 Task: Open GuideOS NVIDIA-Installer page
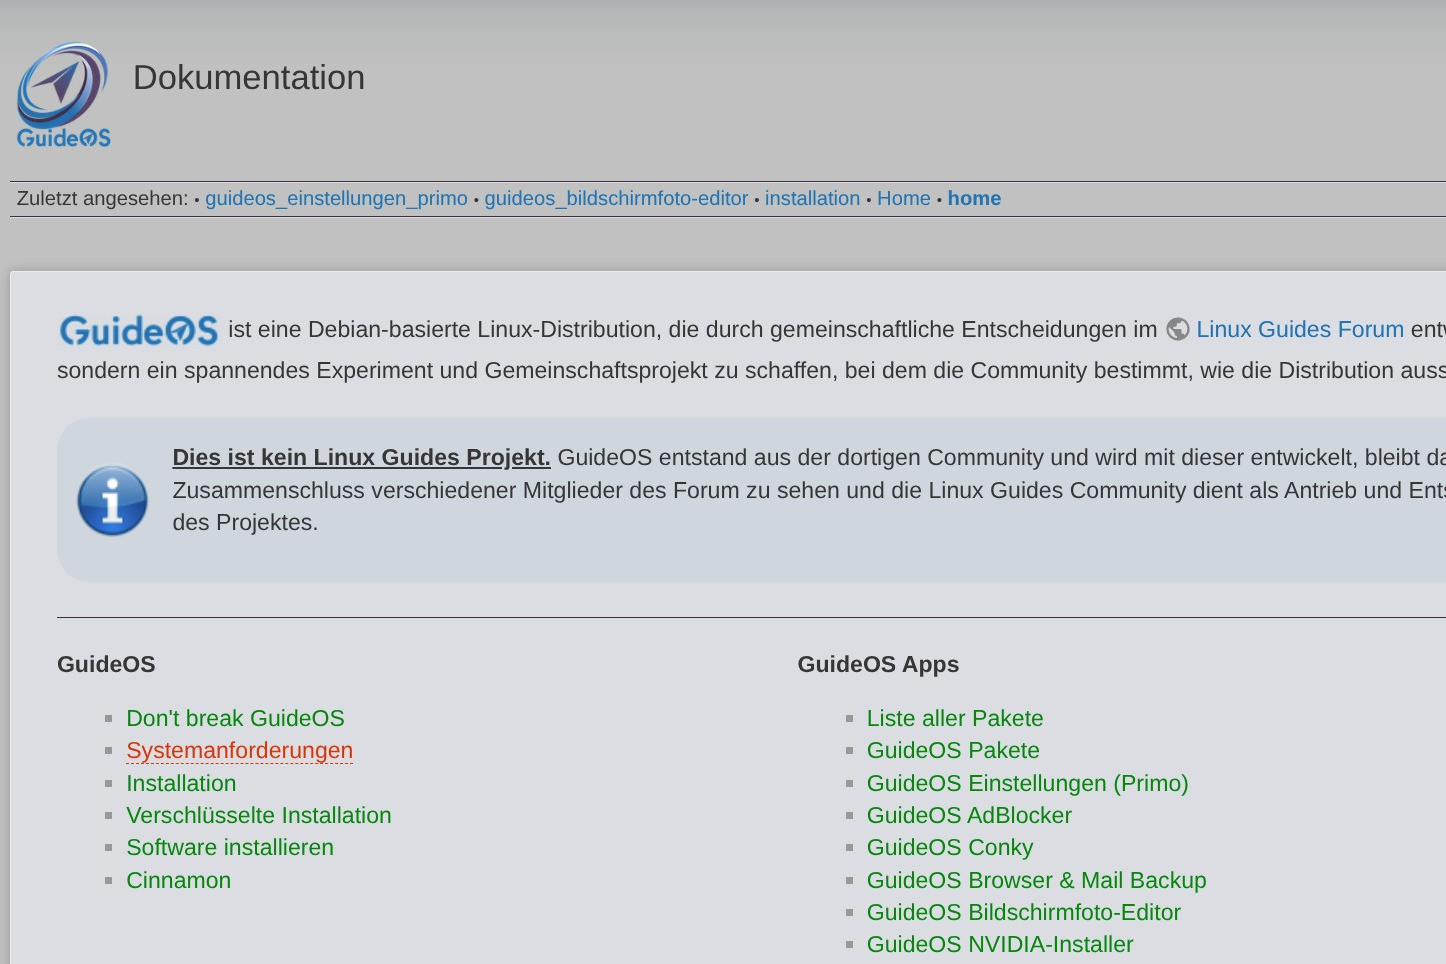999,944
